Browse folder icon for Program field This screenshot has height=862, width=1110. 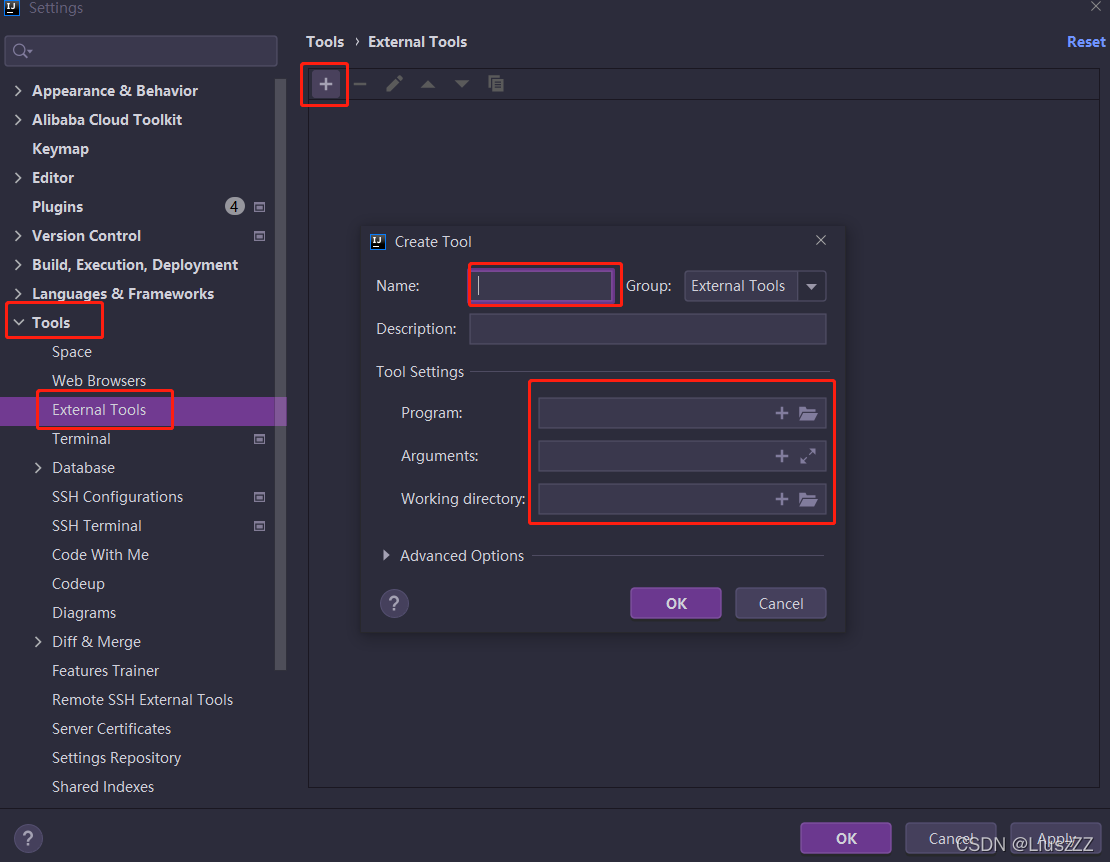(x=808, y=413)
